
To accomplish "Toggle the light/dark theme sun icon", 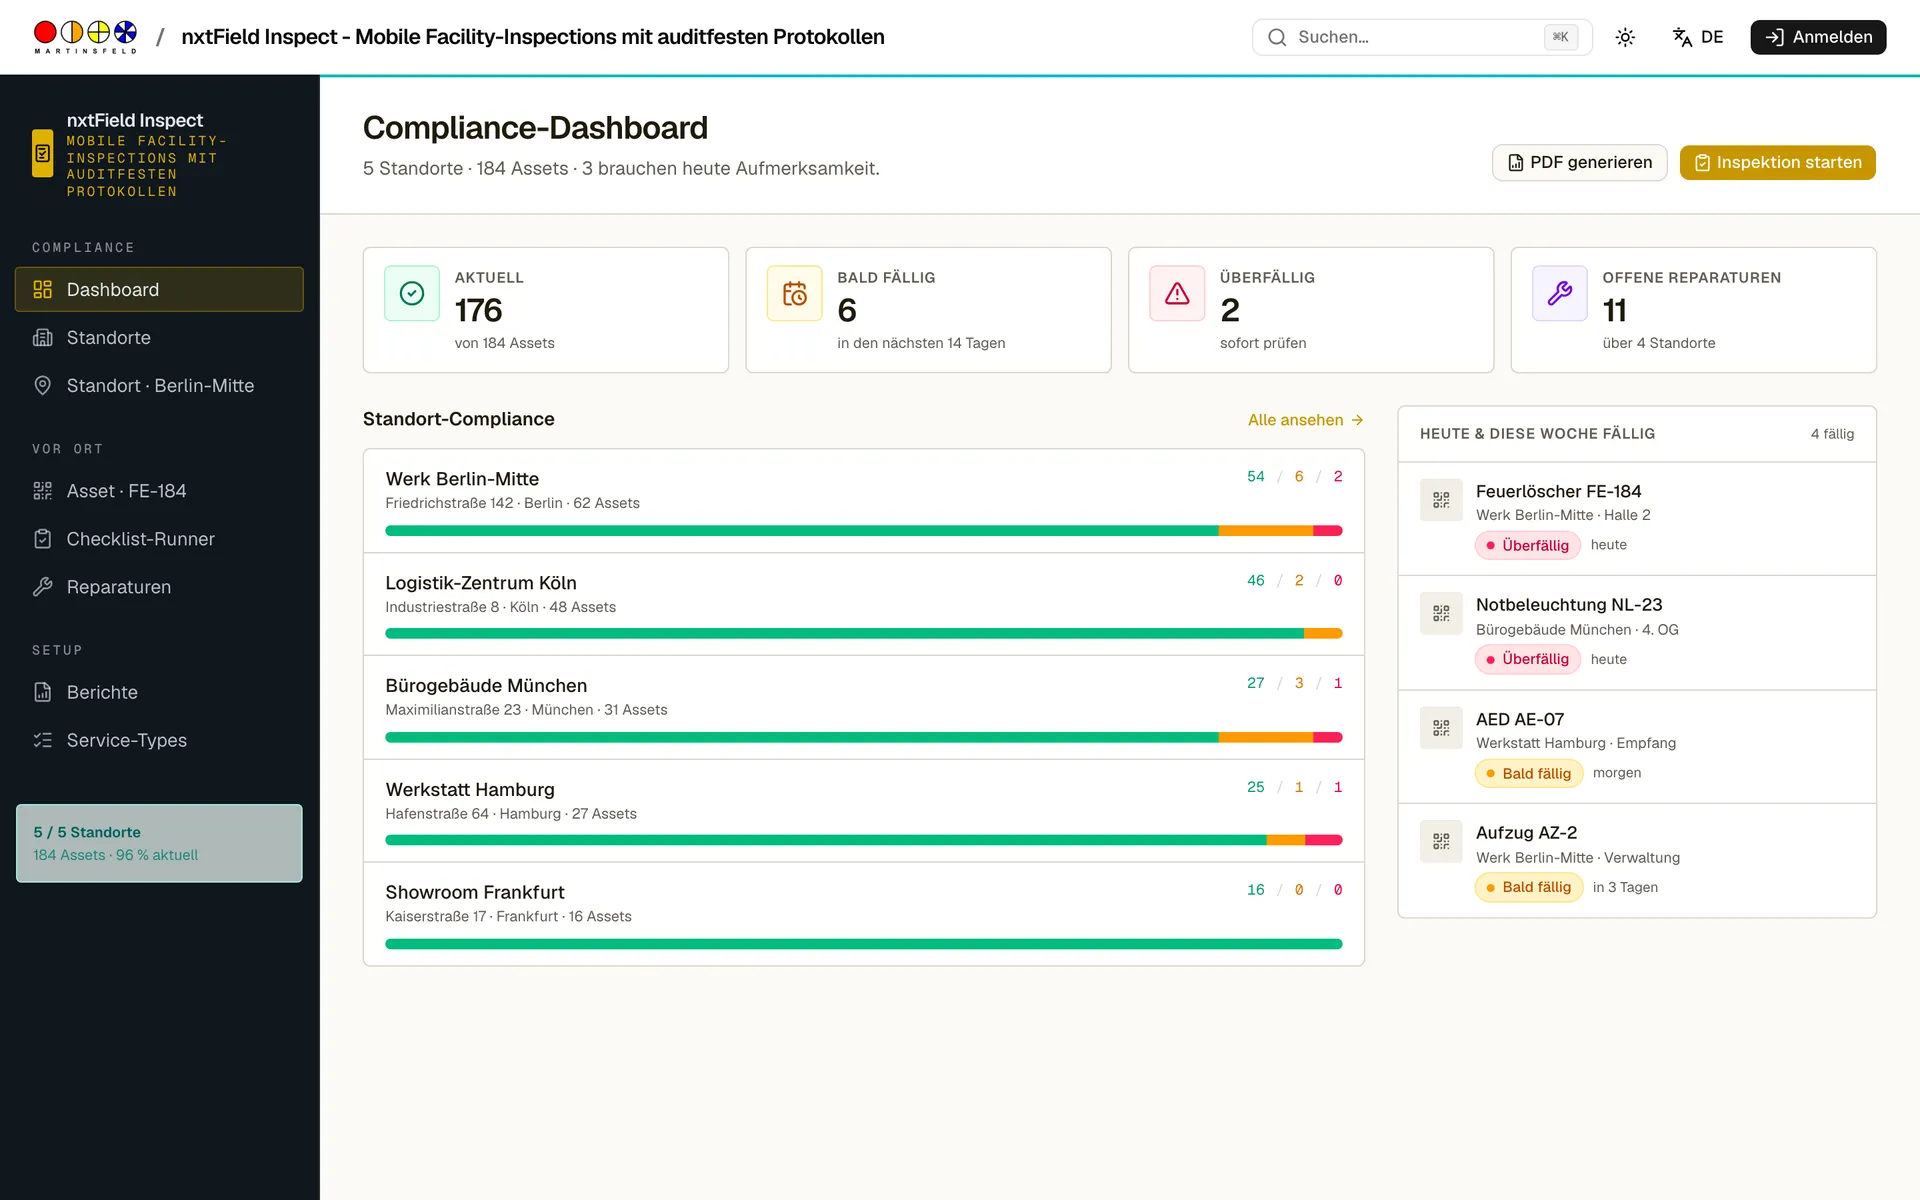I will coord(1625,37).
